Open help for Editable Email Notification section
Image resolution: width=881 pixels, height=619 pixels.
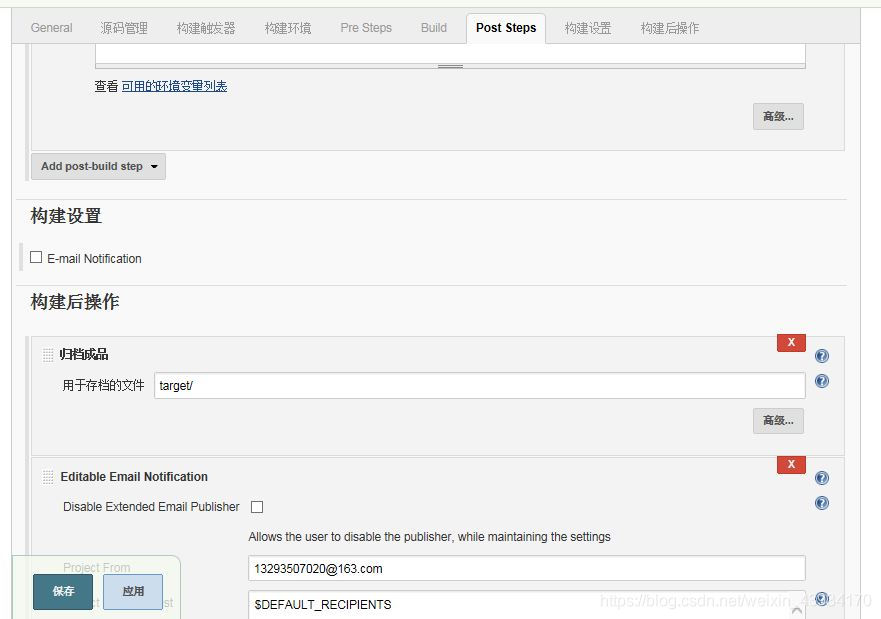pyautogui.click(x=821, y=477)
